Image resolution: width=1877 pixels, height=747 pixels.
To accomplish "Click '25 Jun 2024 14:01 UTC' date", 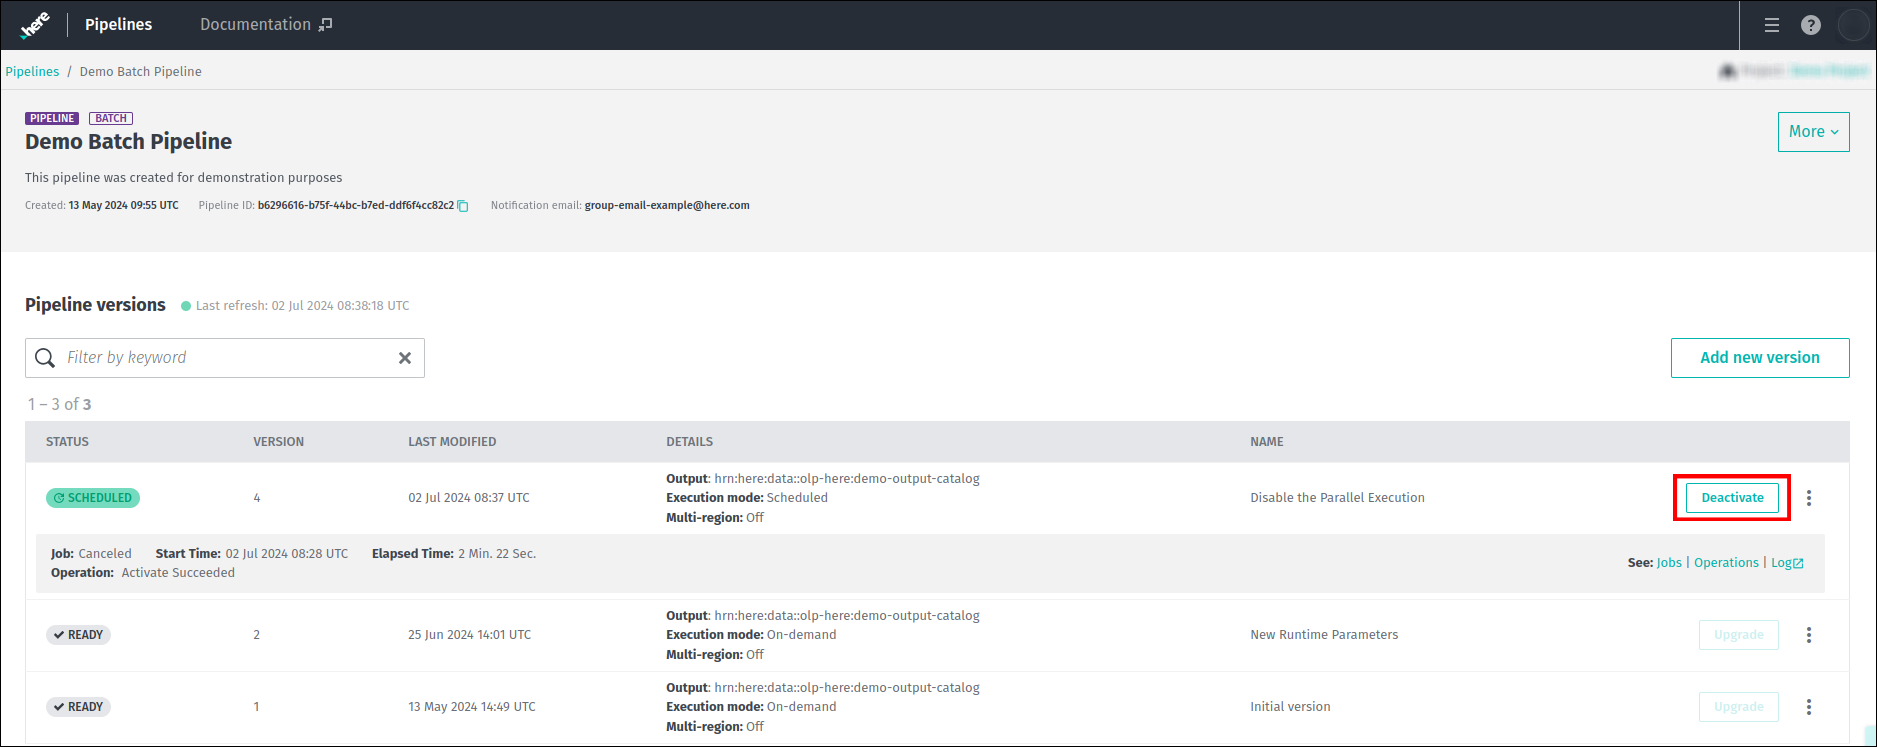I will pyautogui.click(x=470, y=635).
